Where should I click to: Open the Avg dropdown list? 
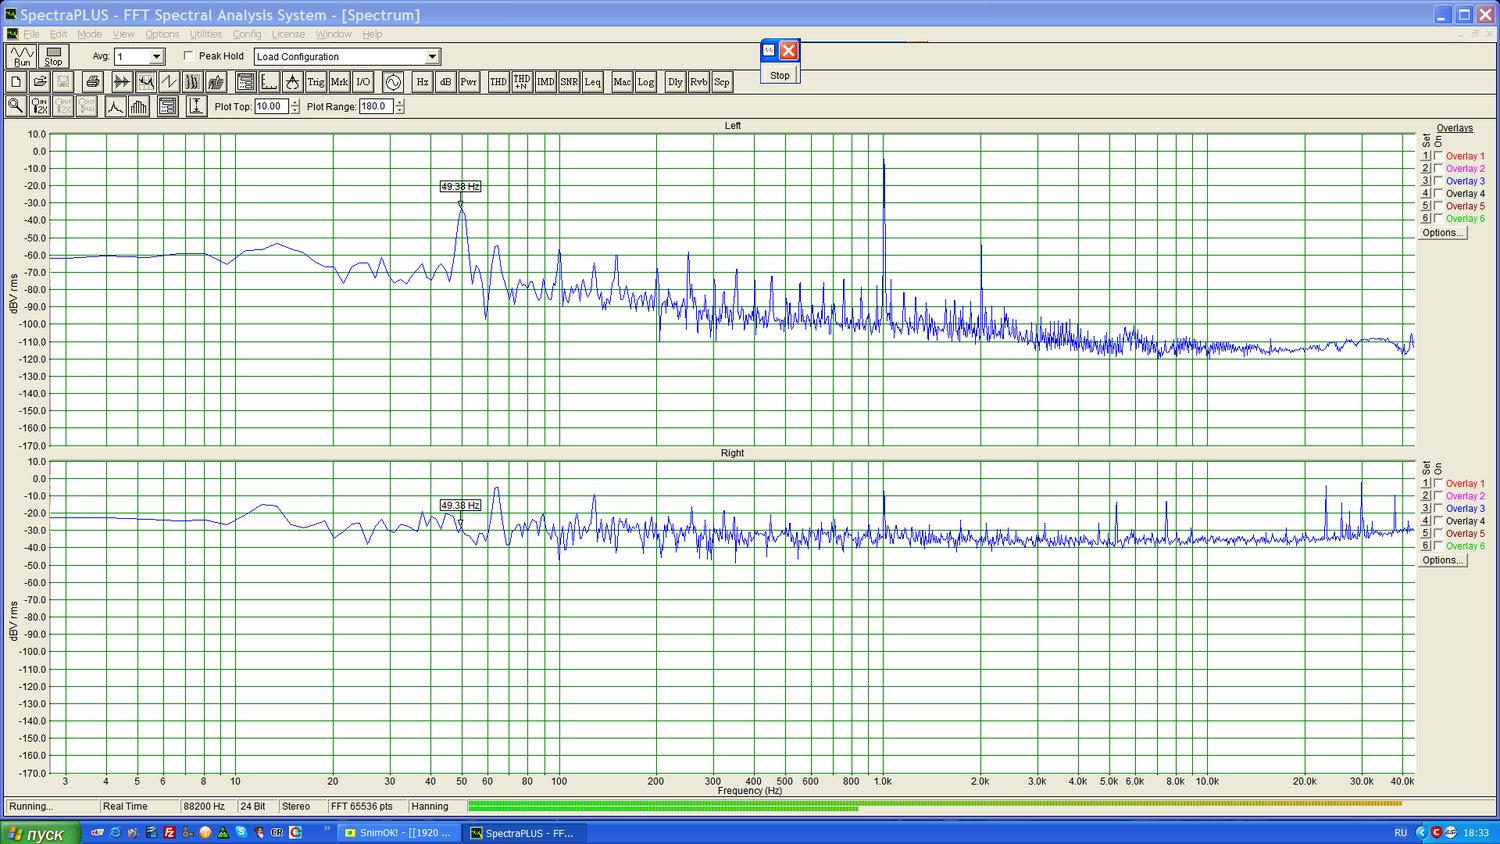pos(156,57)
